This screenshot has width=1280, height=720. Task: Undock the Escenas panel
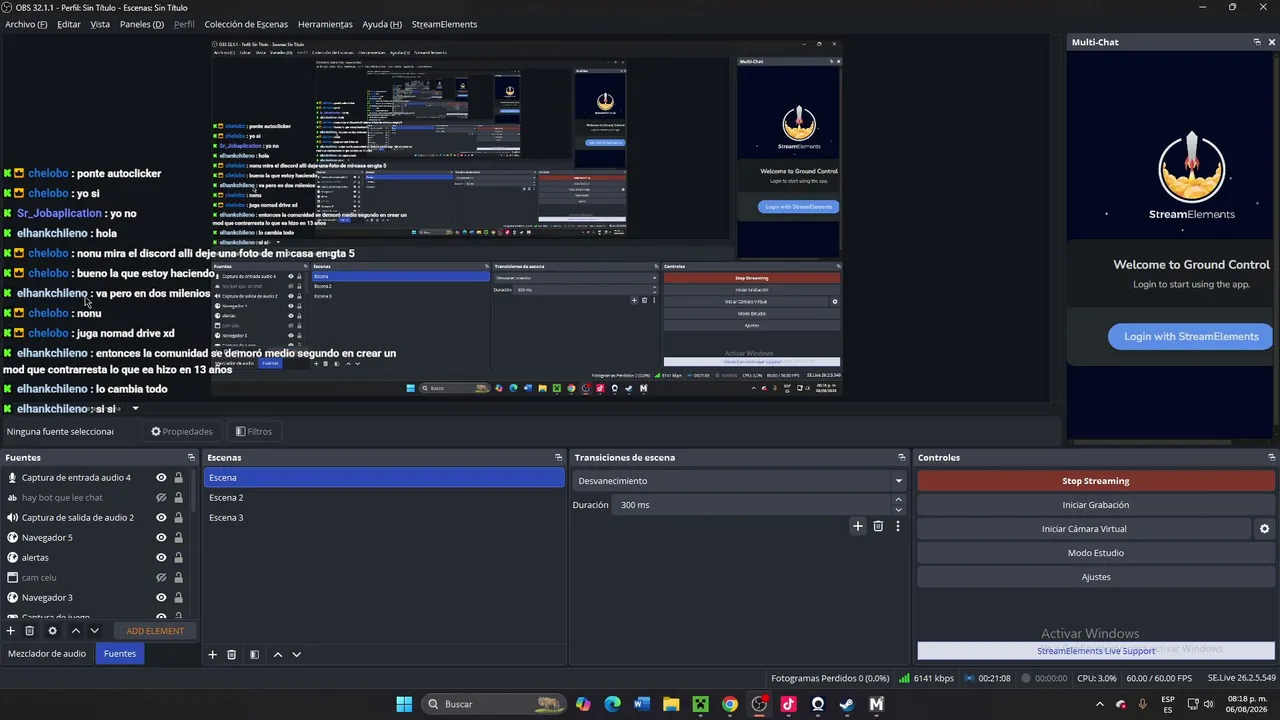click(x=558, y=458)
